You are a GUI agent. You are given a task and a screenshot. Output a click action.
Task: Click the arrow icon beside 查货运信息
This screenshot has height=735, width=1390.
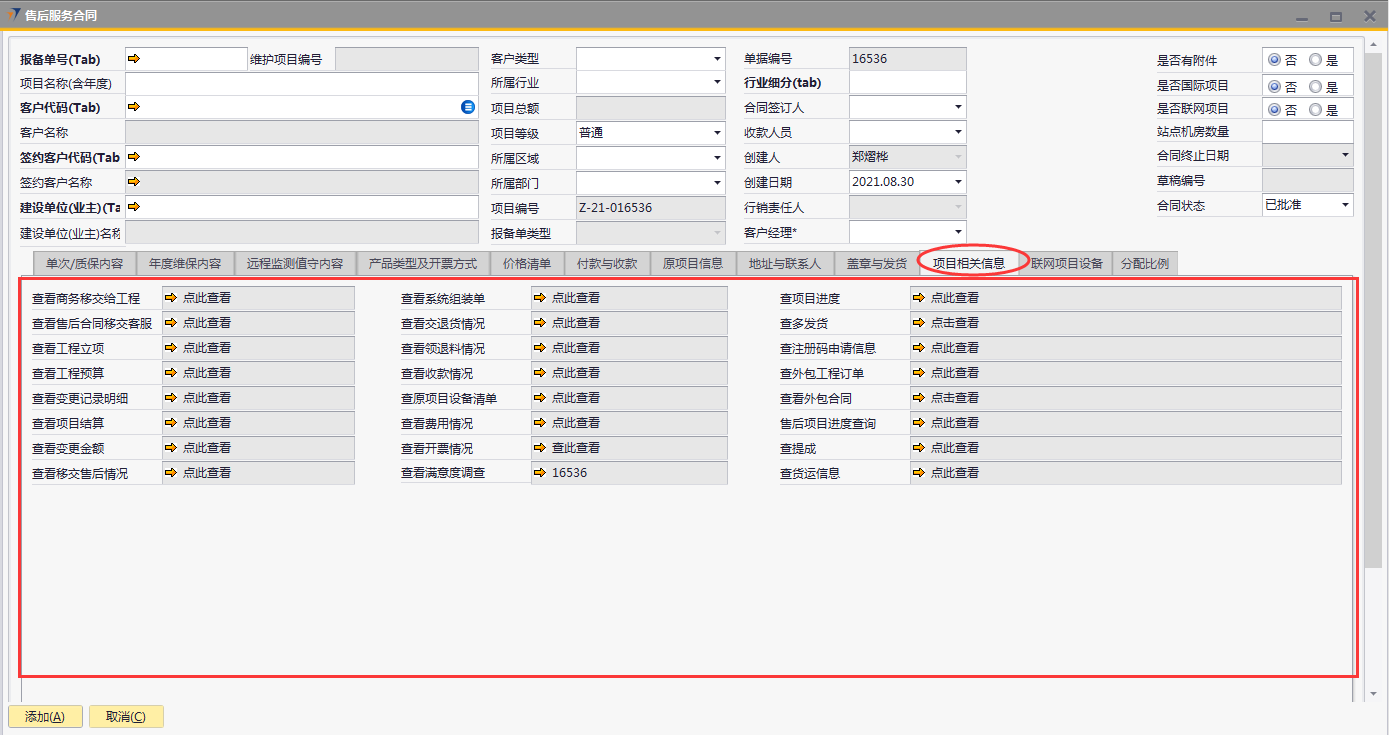tap(920, 473)
